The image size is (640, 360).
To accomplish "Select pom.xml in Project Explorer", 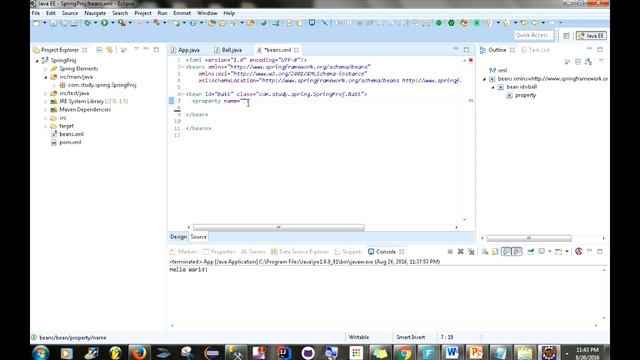I will pos(66,142).
